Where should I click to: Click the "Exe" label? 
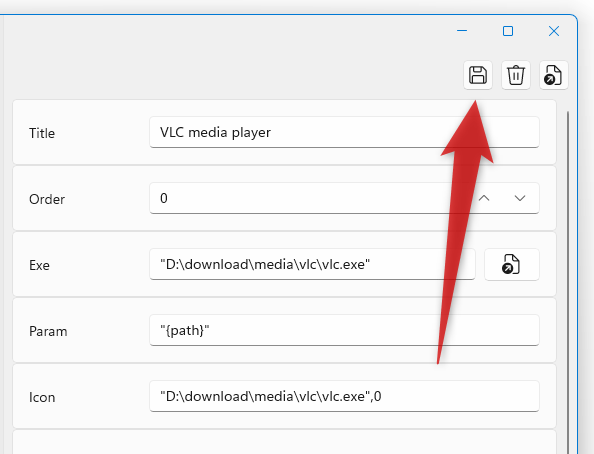pyautogui.click(x=39, y=265)
